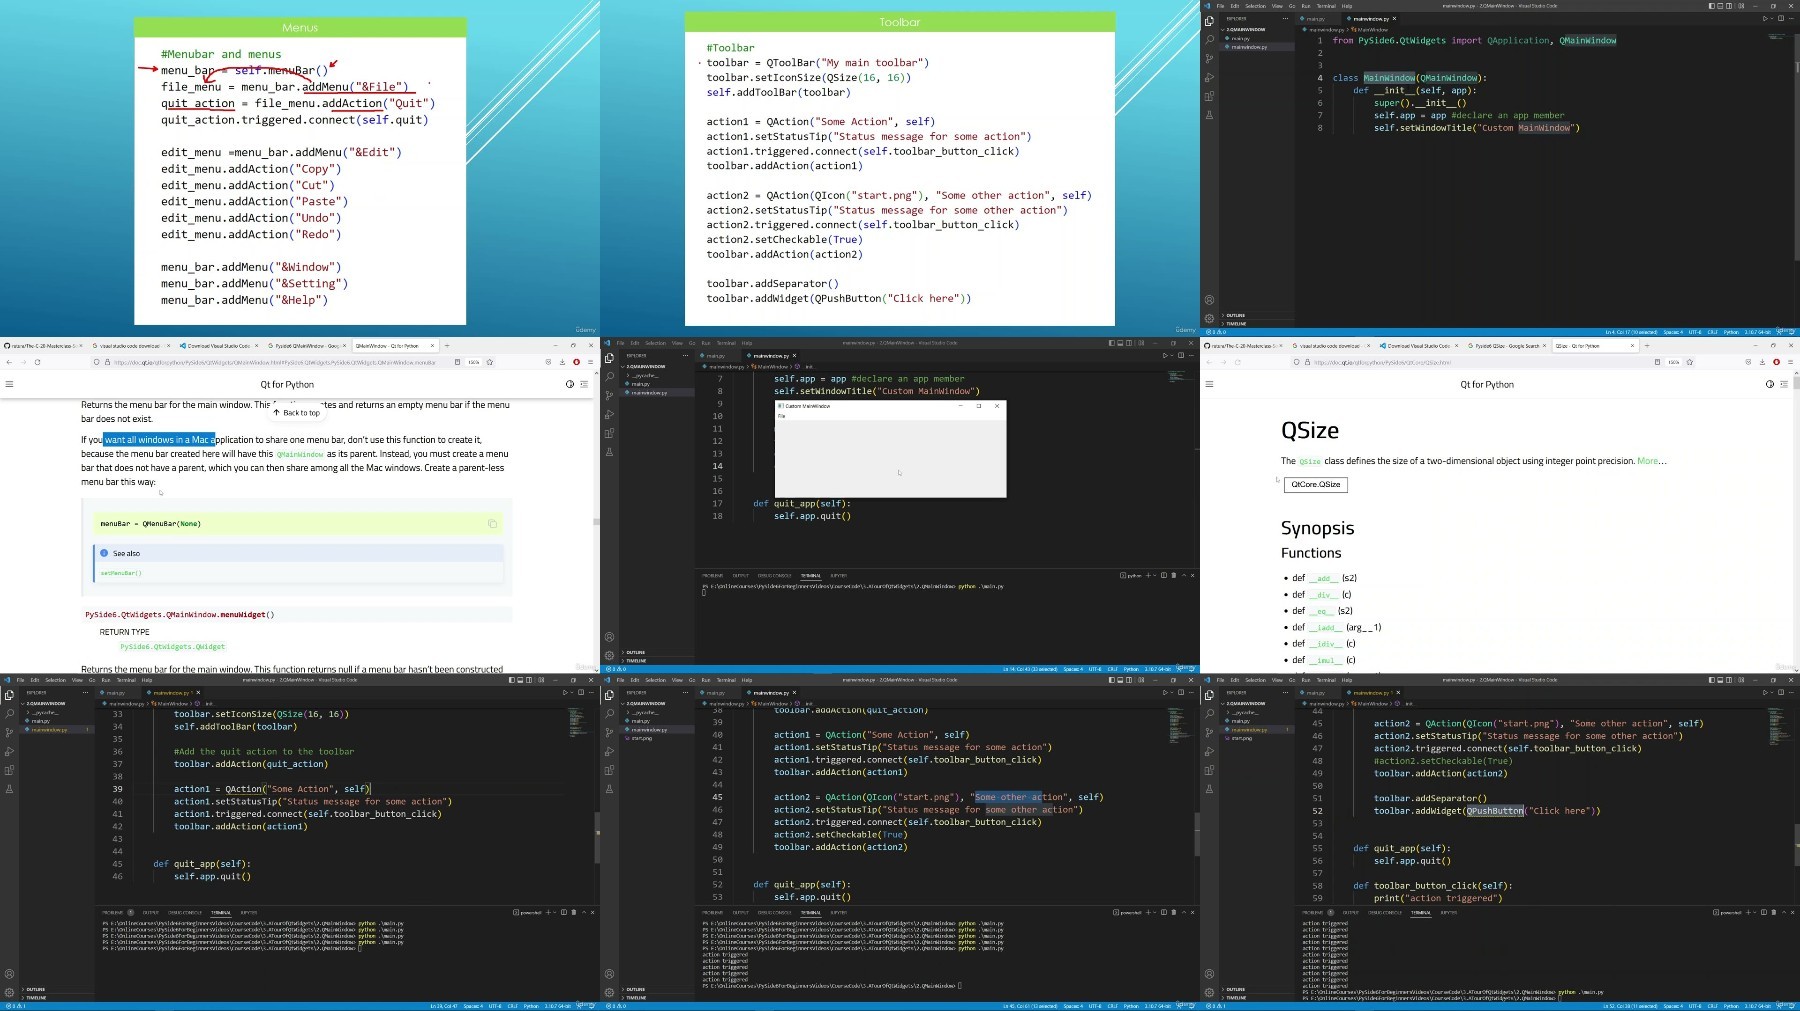Toggle bottom panel layout in VS Code with setCheckable(True) code
This screenshot has width=1800, height=1011.
(x=1120, y=680)
